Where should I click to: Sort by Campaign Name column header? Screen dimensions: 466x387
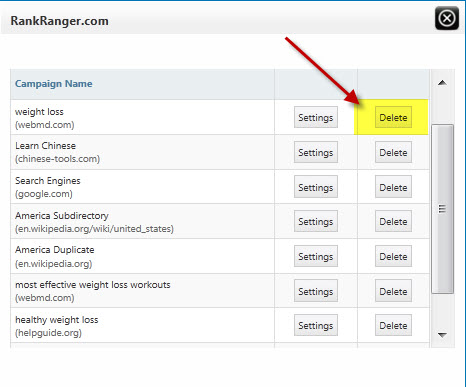click(x=54, y=83)
